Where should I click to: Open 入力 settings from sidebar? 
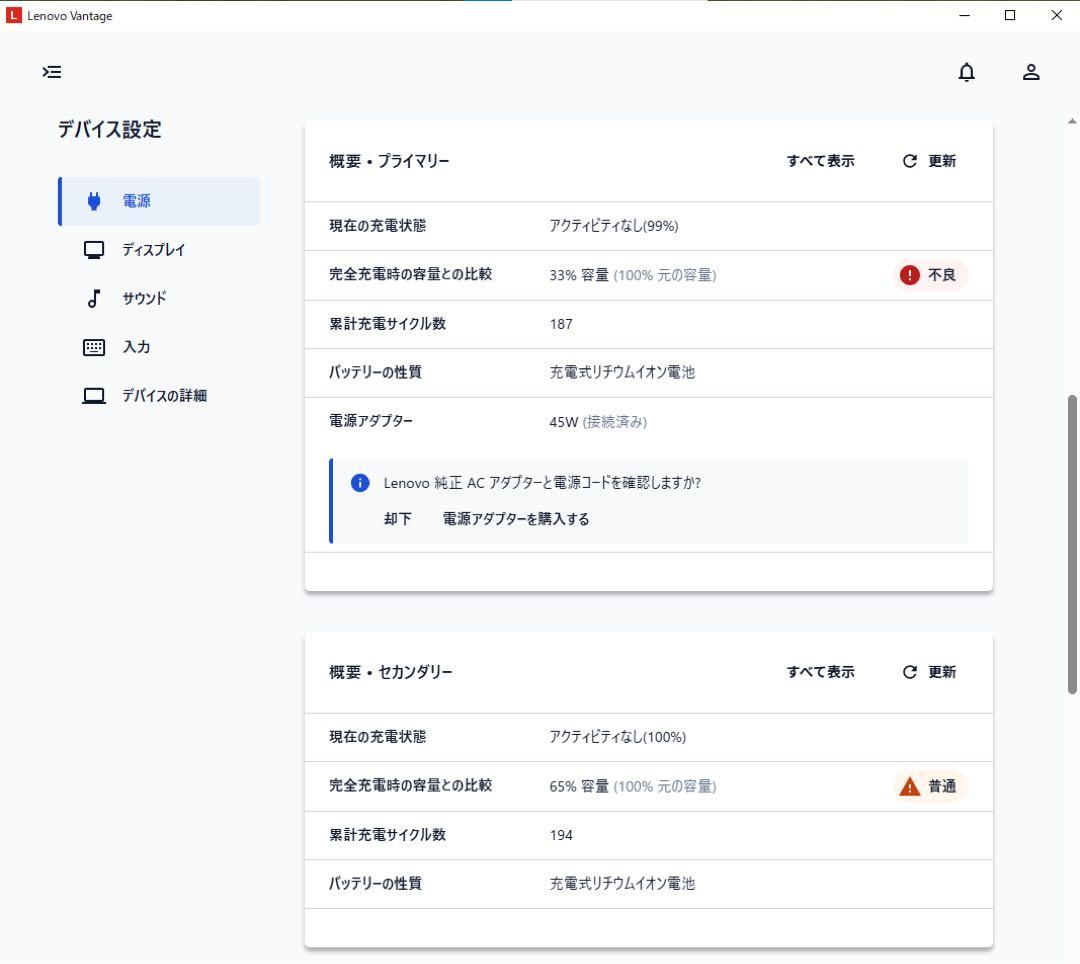point(136,347)
